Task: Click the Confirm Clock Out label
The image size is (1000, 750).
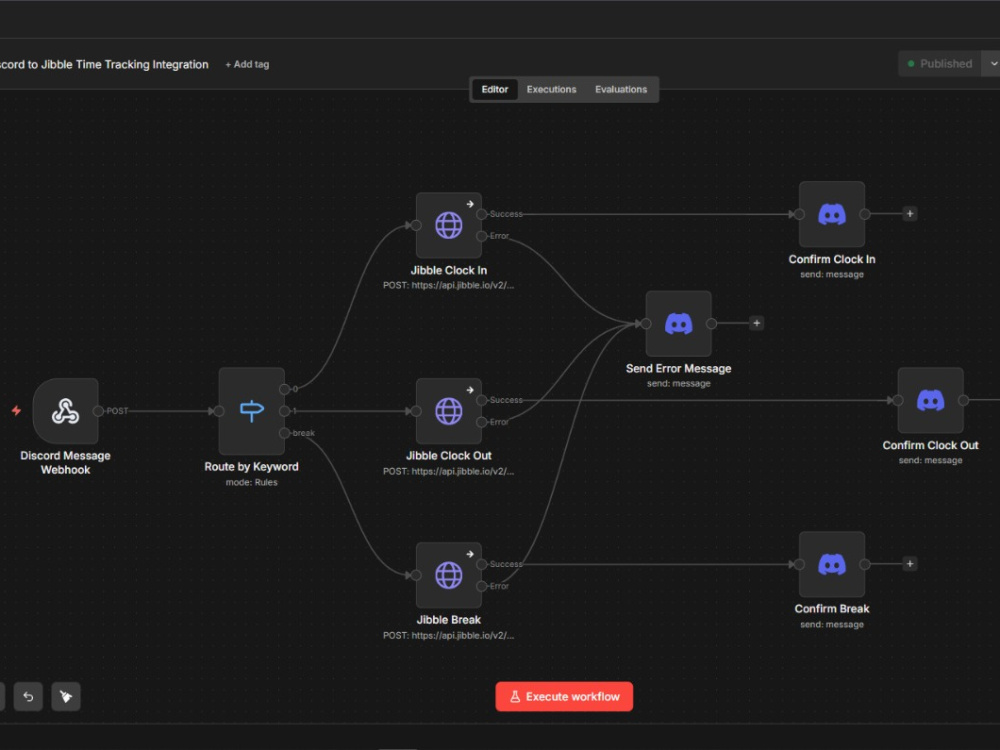Action: [x=930, y=445]
